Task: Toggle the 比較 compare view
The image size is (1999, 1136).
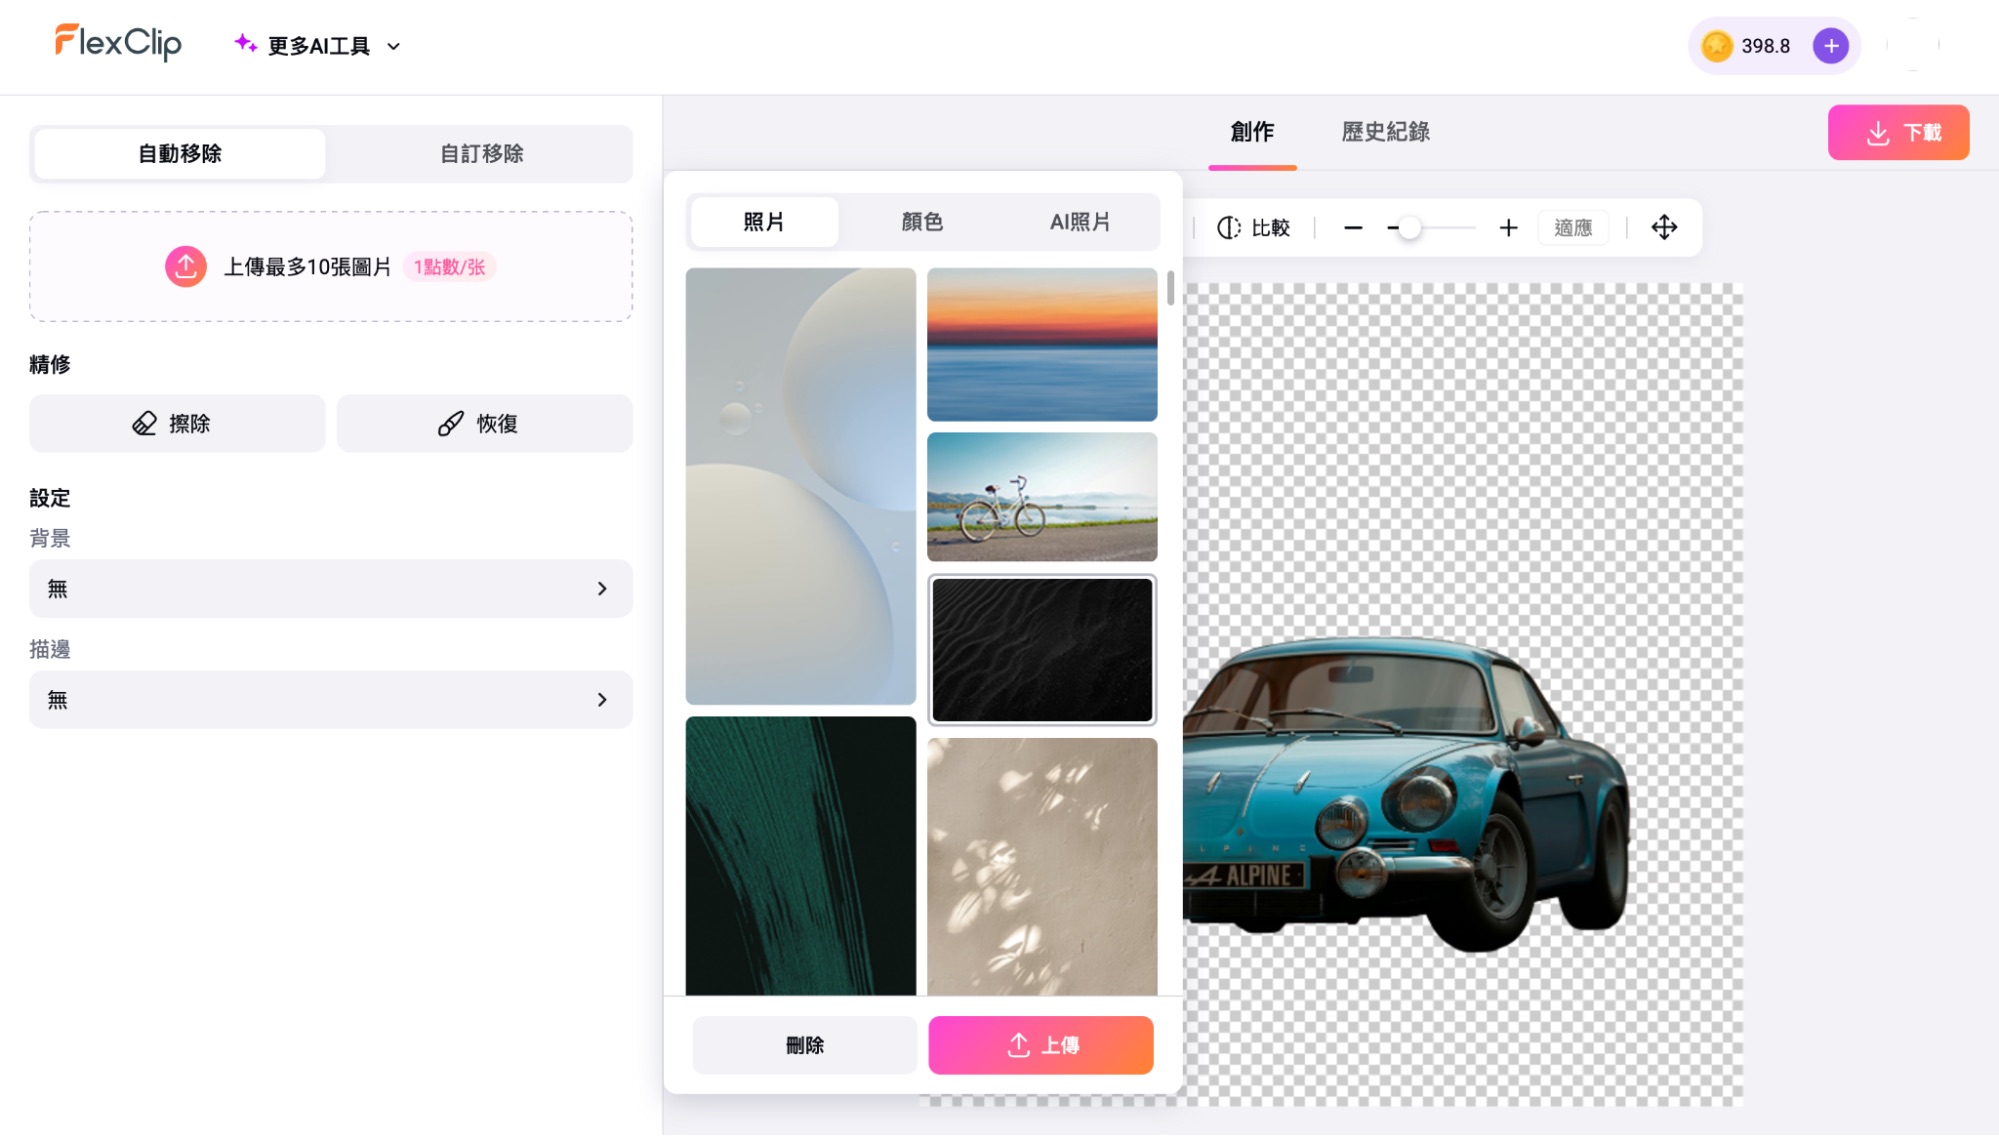Action: (x=1254, y=228)
